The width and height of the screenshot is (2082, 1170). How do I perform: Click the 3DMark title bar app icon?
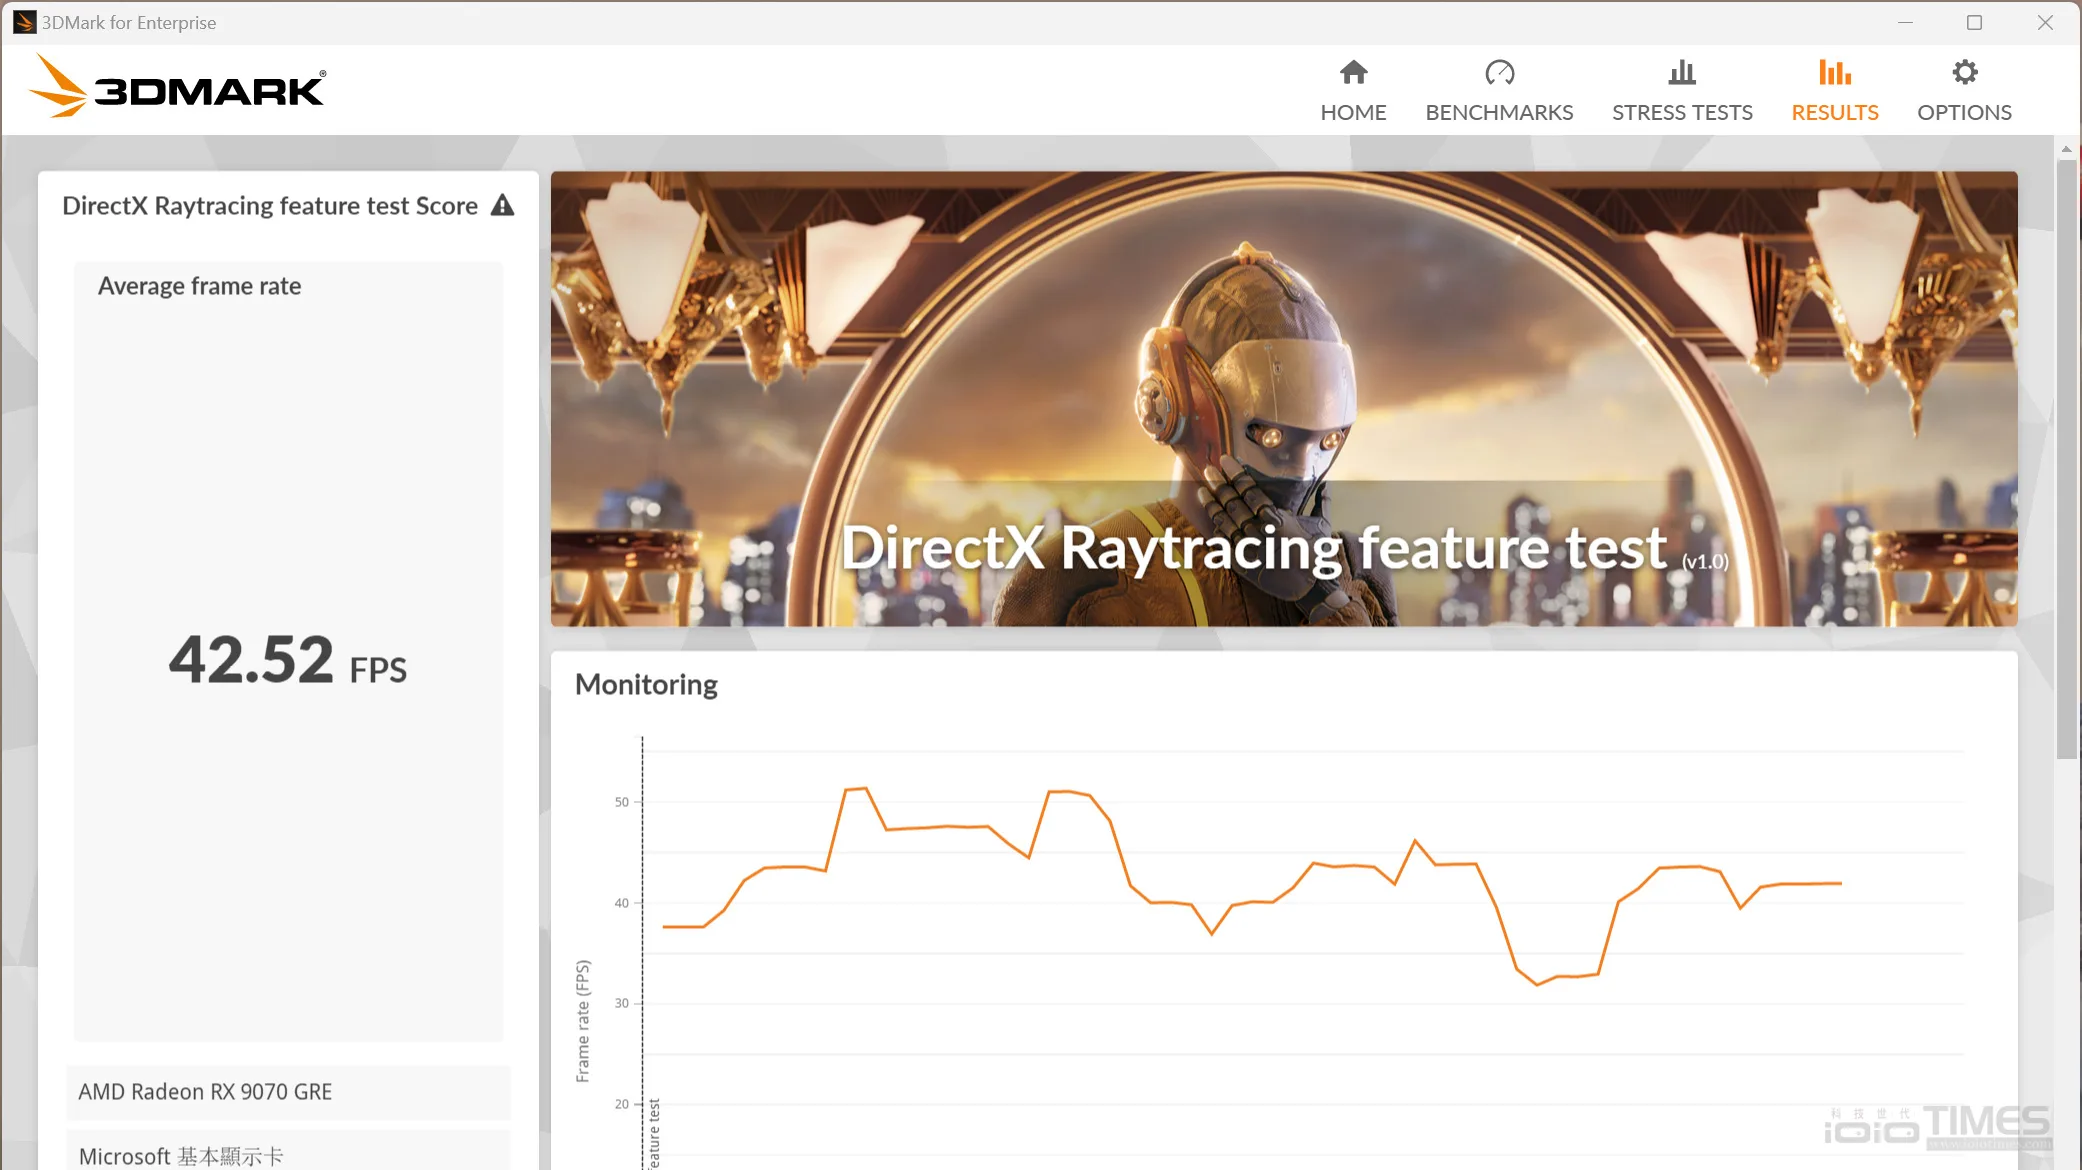[x=24, y=22]
